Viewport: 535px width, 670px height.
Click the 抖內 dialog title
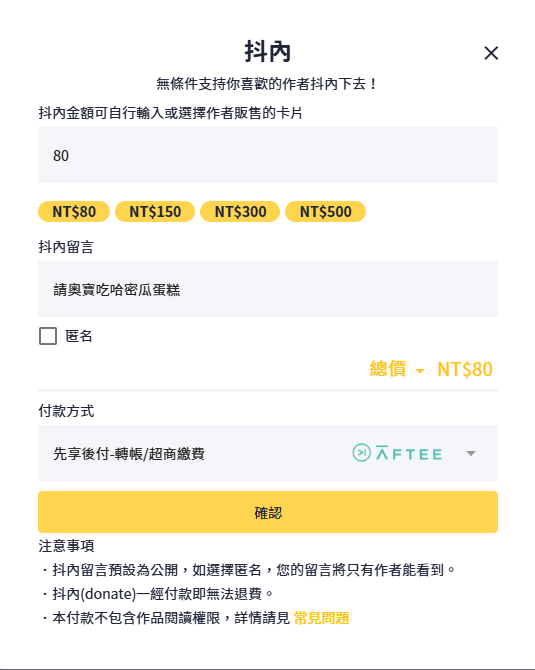(268, 52)
